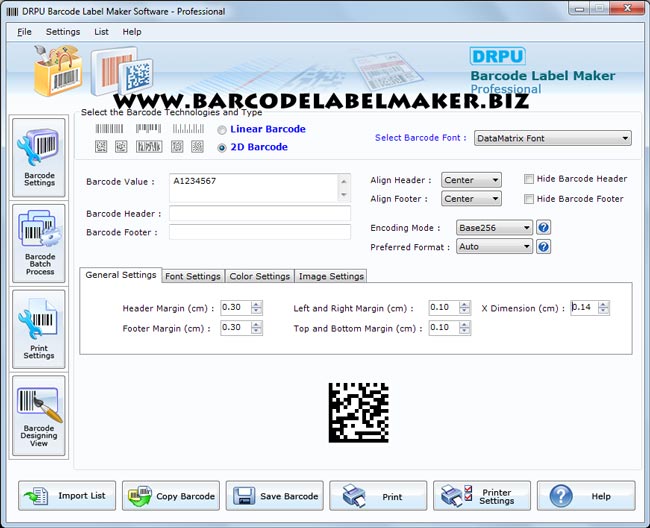This screenshot has width=650, height=528.
Task: Click the Copy Barcode button
Action: click(171, 496)
